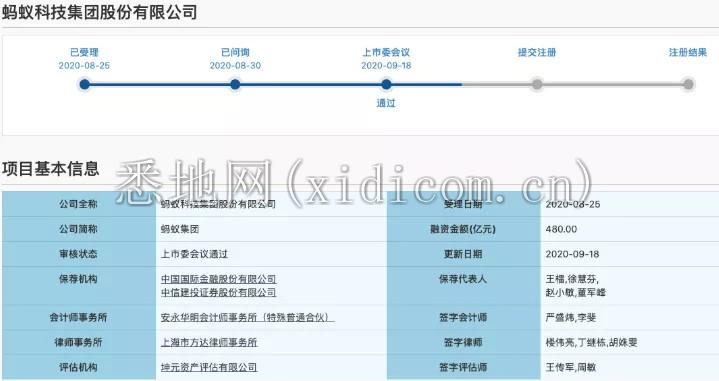Select the 注册结果 stage label
Image resolution: width=719 pixels, height=381 pixels.
(x=688, y=52)
